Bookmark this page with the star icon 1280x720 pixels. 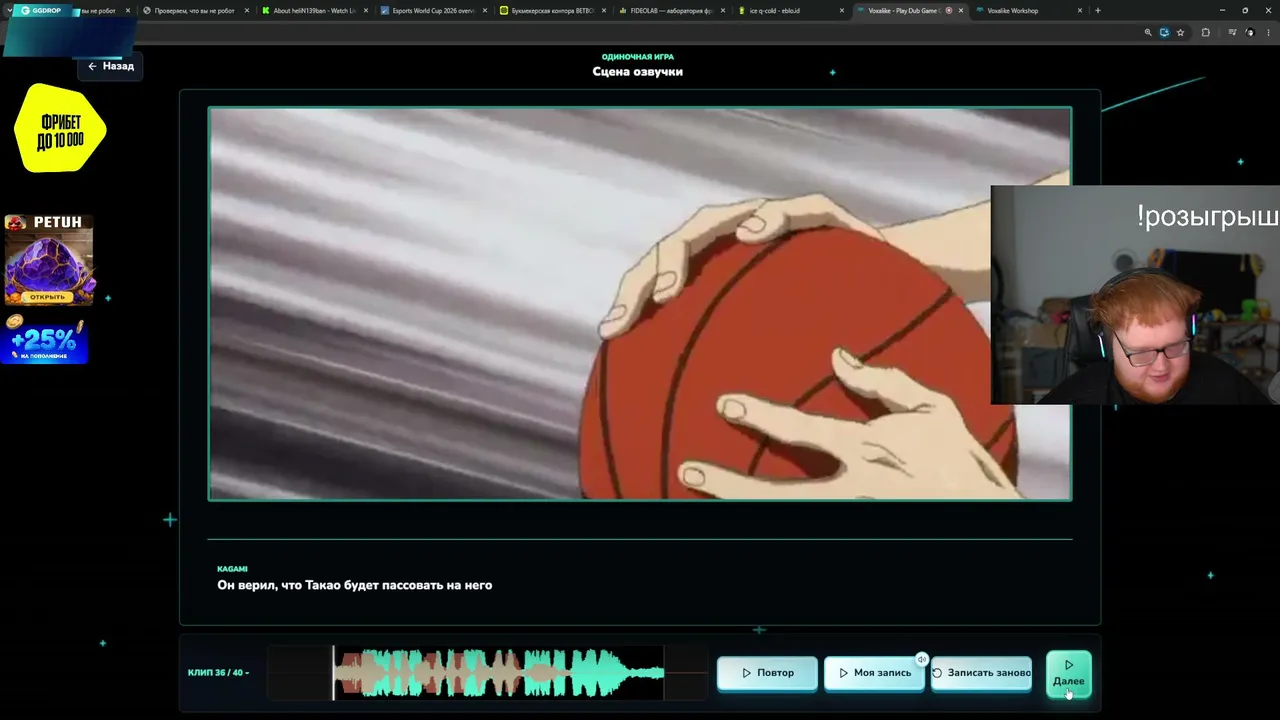click(x=1180, y=33)
